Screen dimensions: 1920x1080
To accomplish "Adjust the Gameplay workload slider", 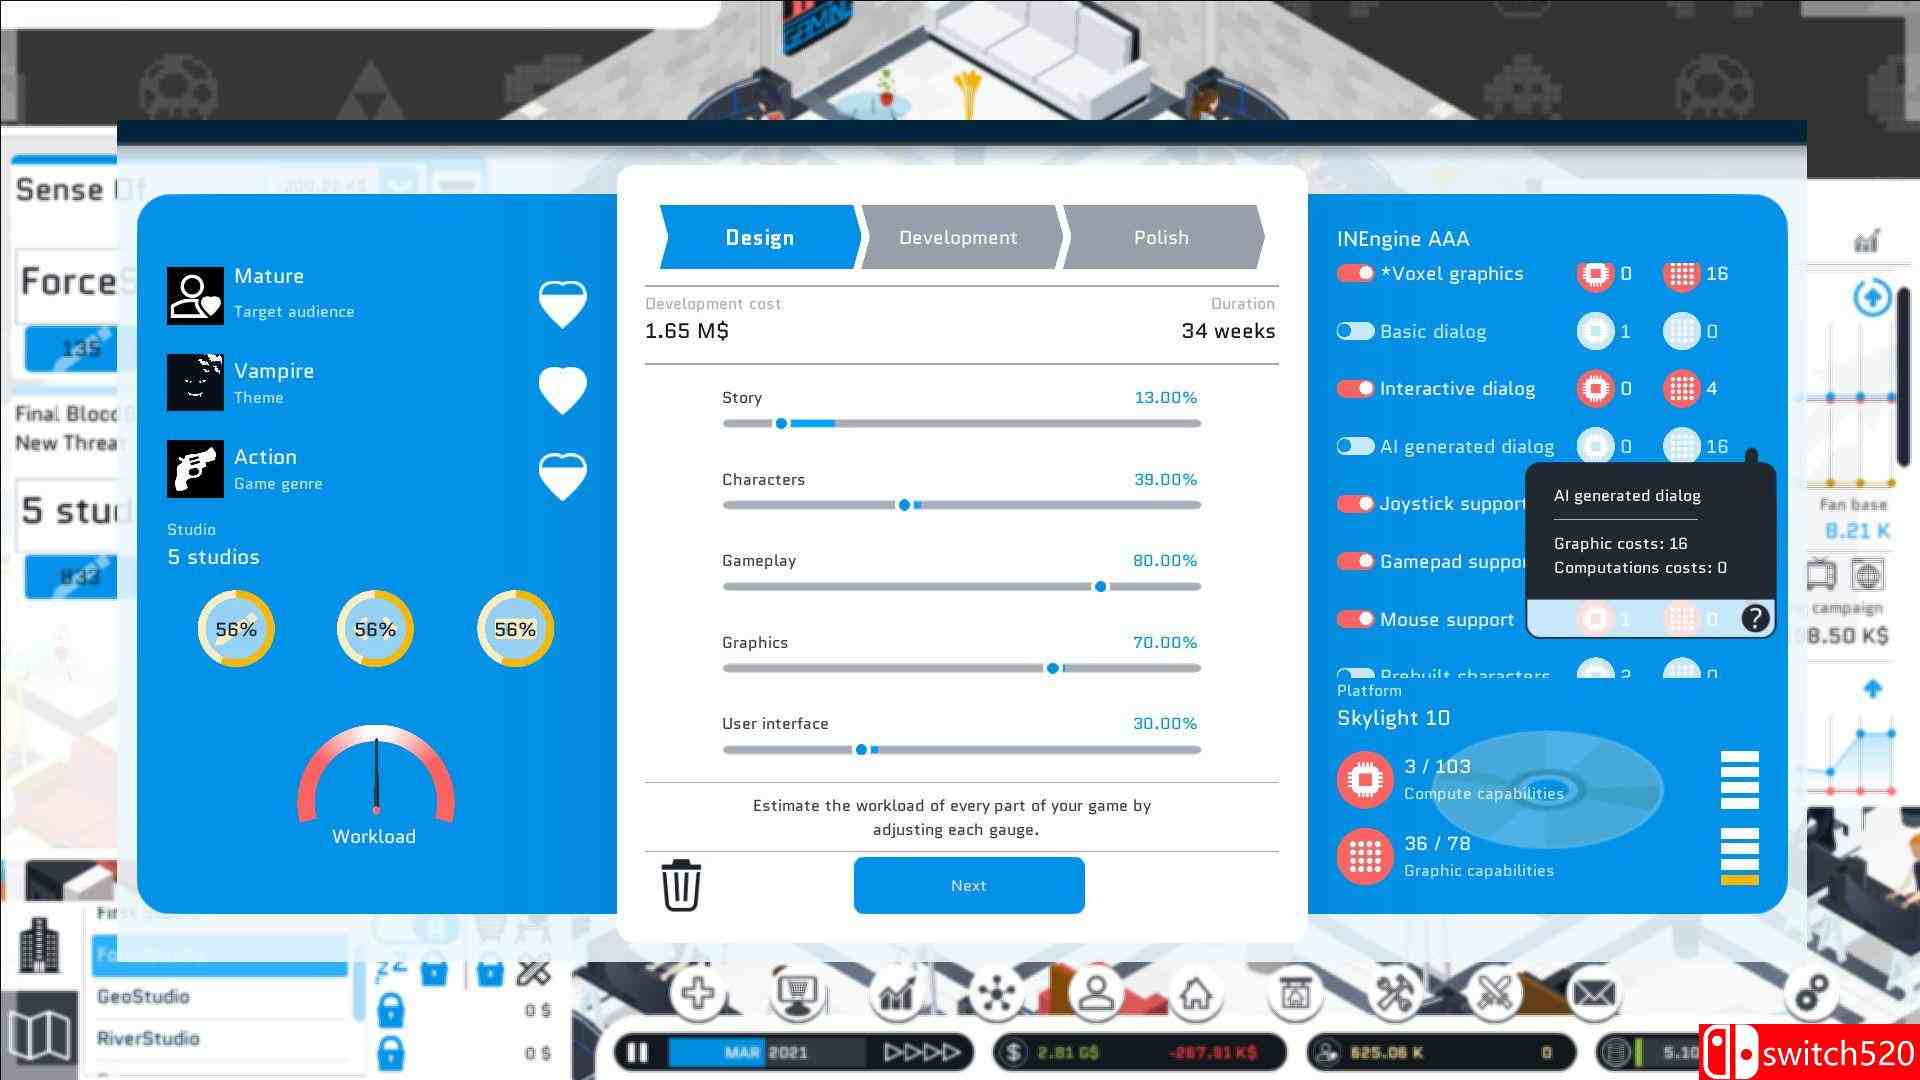I will coord(1098,585).
